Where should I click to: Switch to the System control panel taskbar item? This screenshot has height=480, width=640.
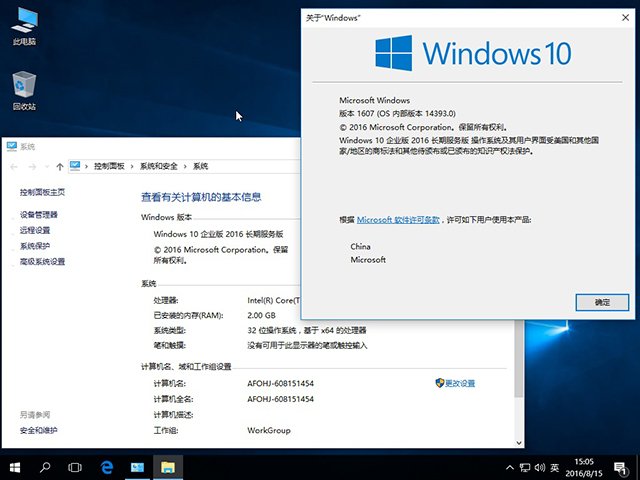[137, 467]
